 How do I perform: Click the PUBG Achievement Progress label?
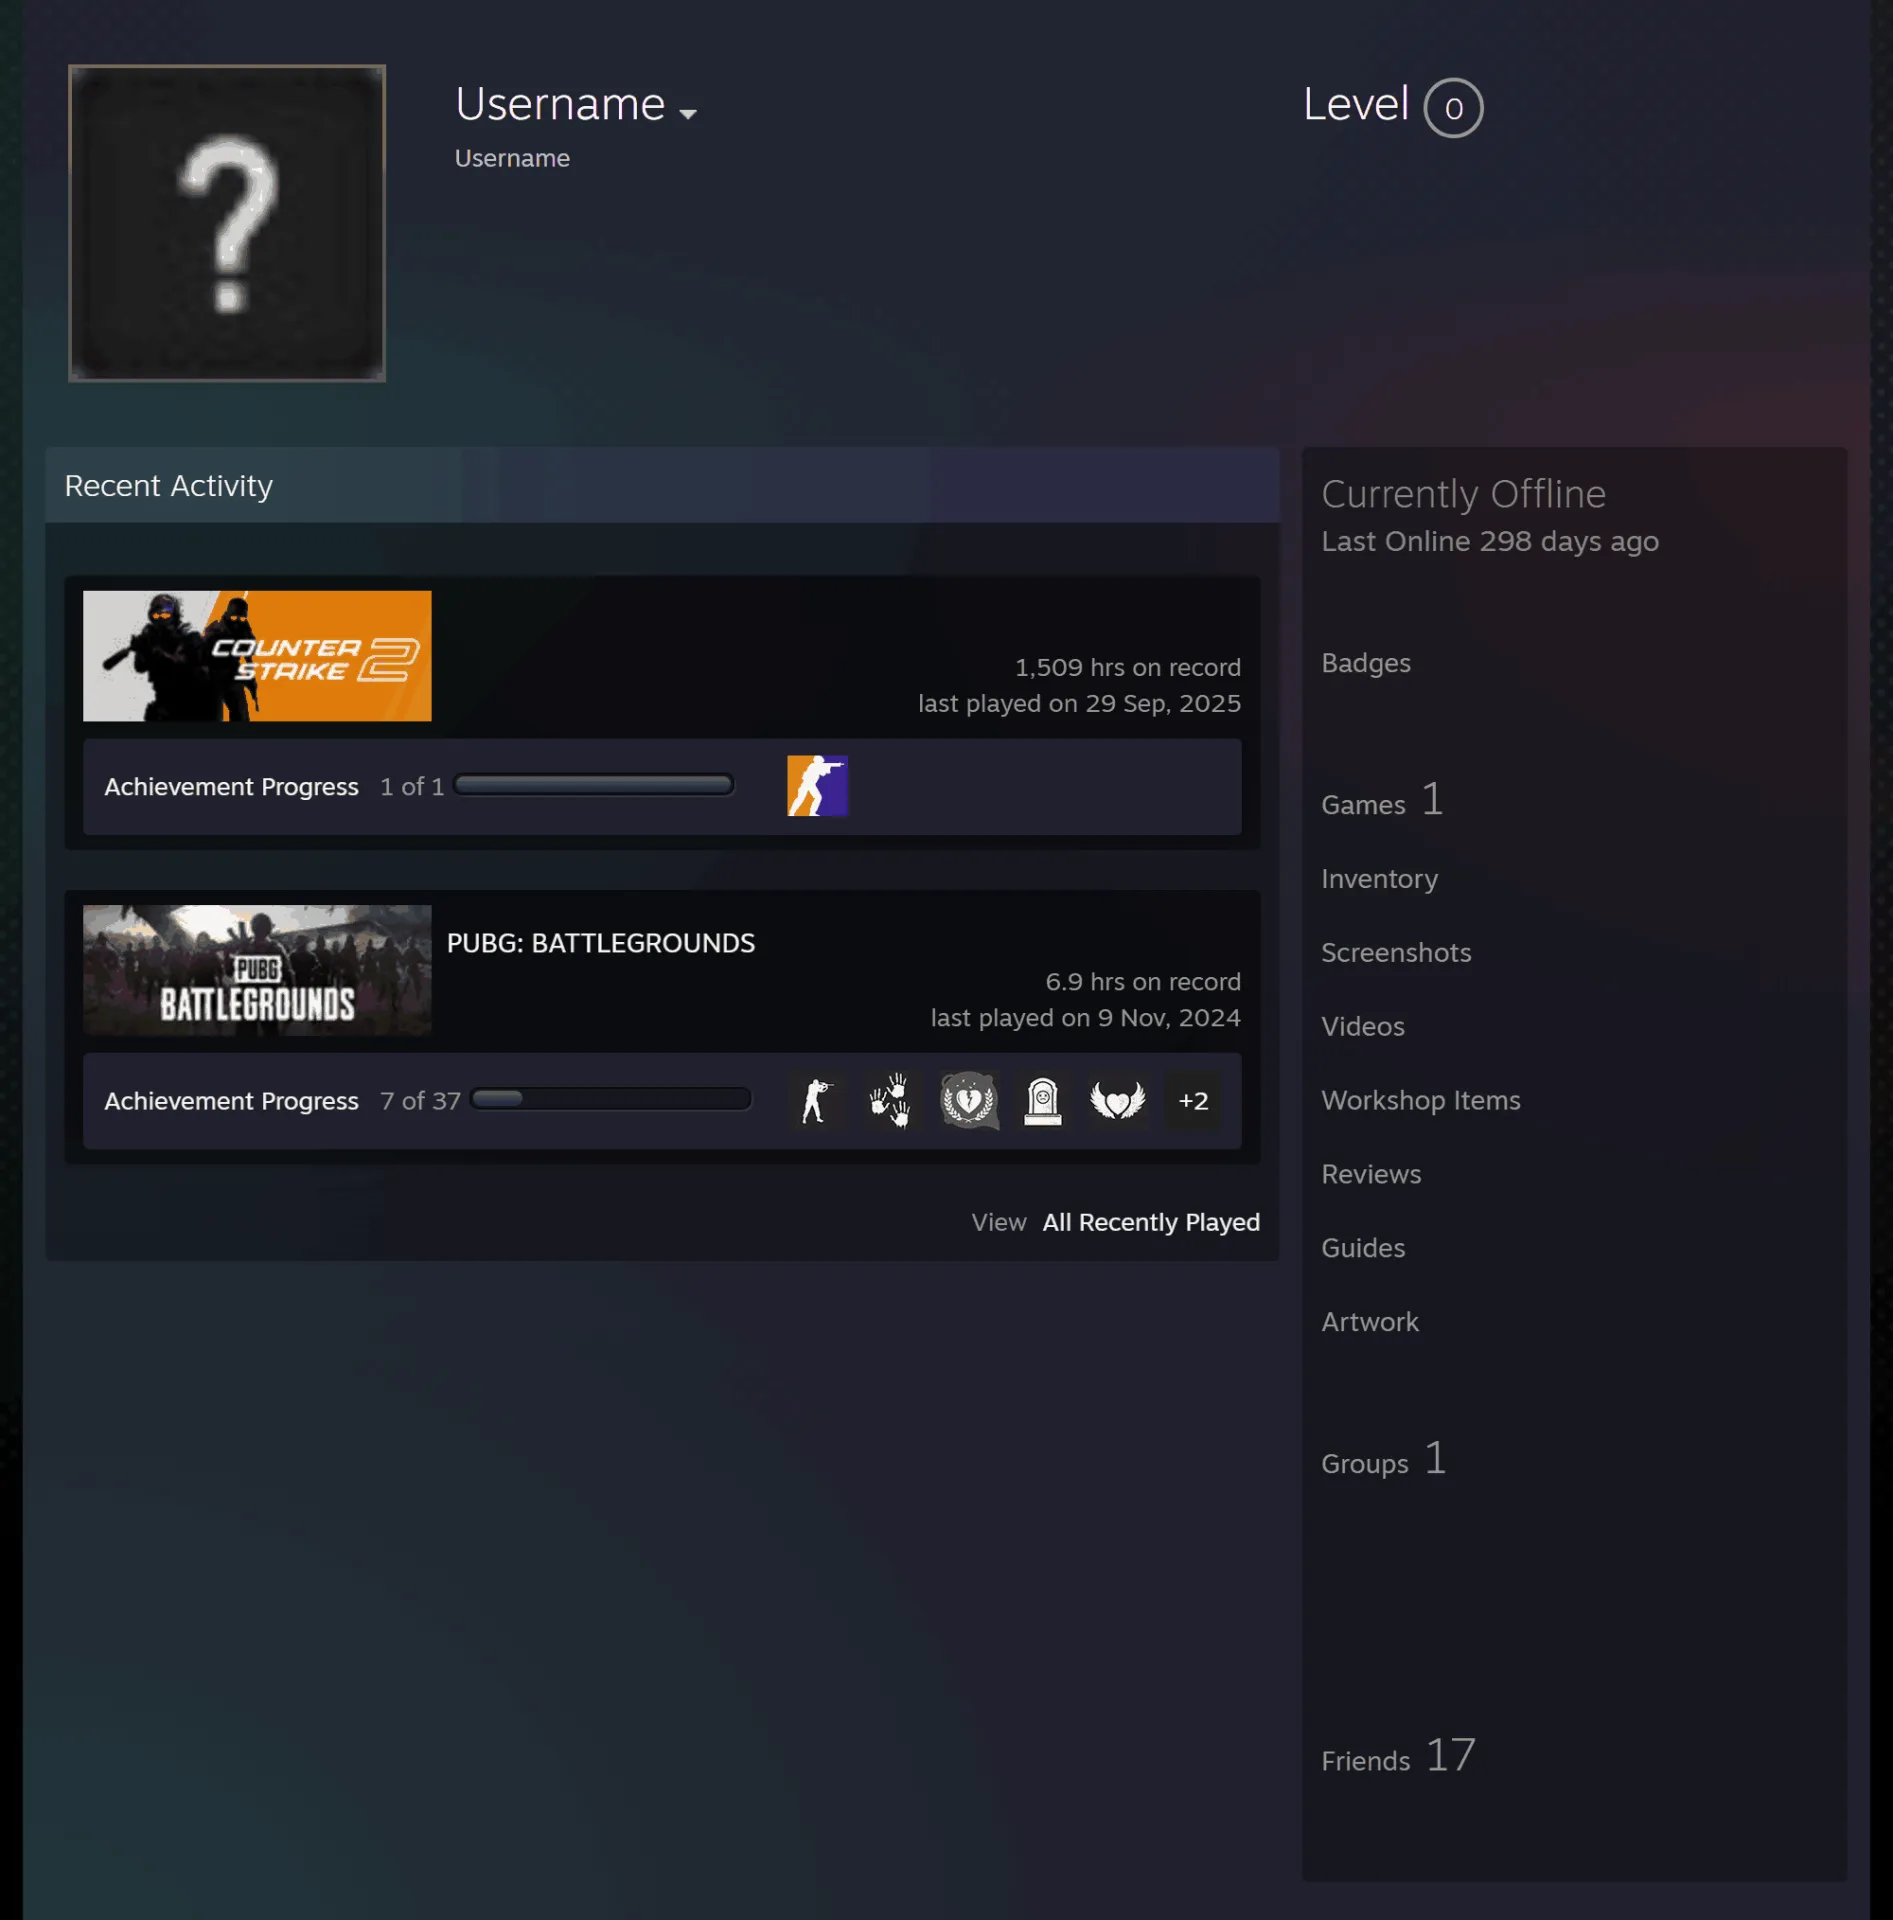[231, 1101]
